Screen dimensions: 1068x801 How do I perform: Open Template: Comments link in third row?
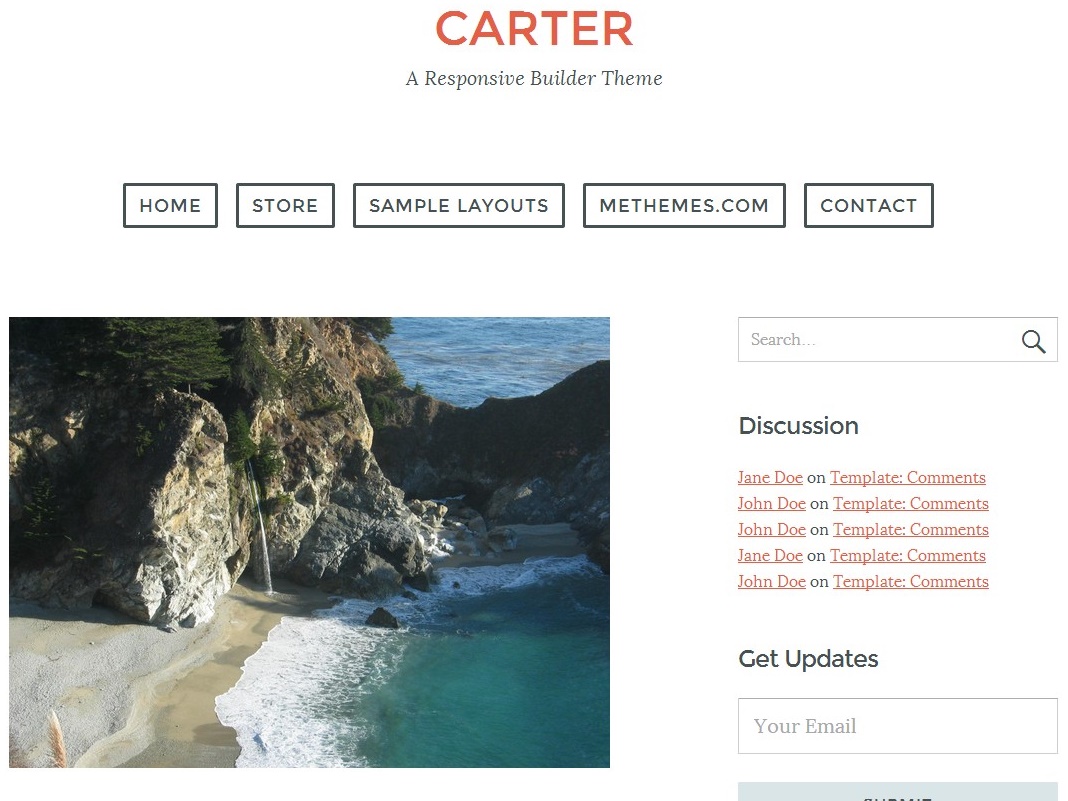tap(911, 529)
